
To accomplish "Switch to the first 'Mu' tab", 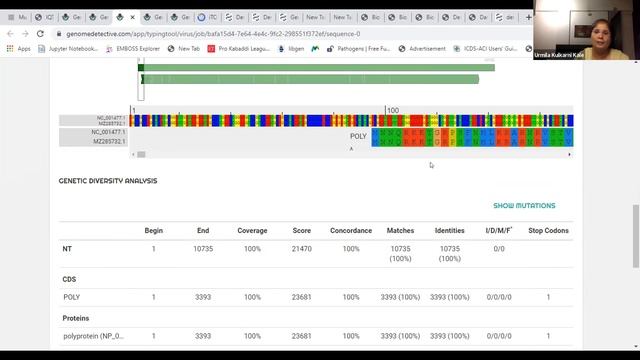I will pos(17,17).
